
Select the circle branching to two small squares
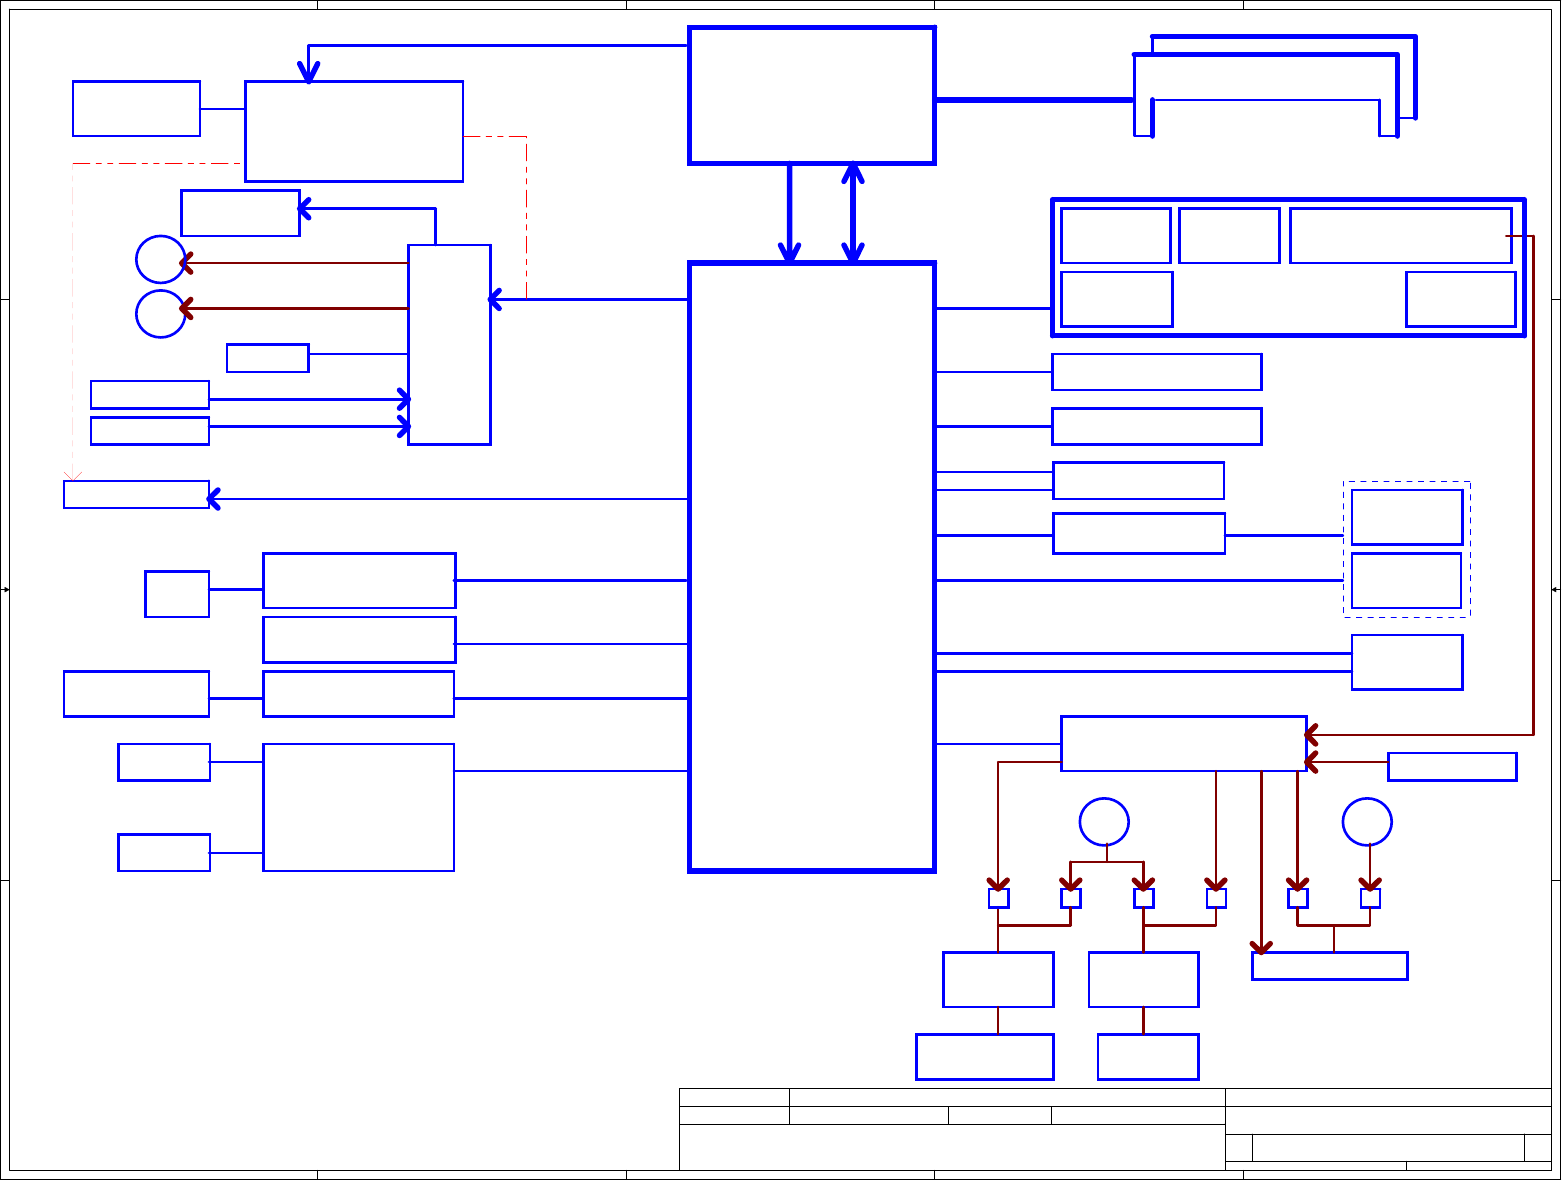tap(1105, 822)
